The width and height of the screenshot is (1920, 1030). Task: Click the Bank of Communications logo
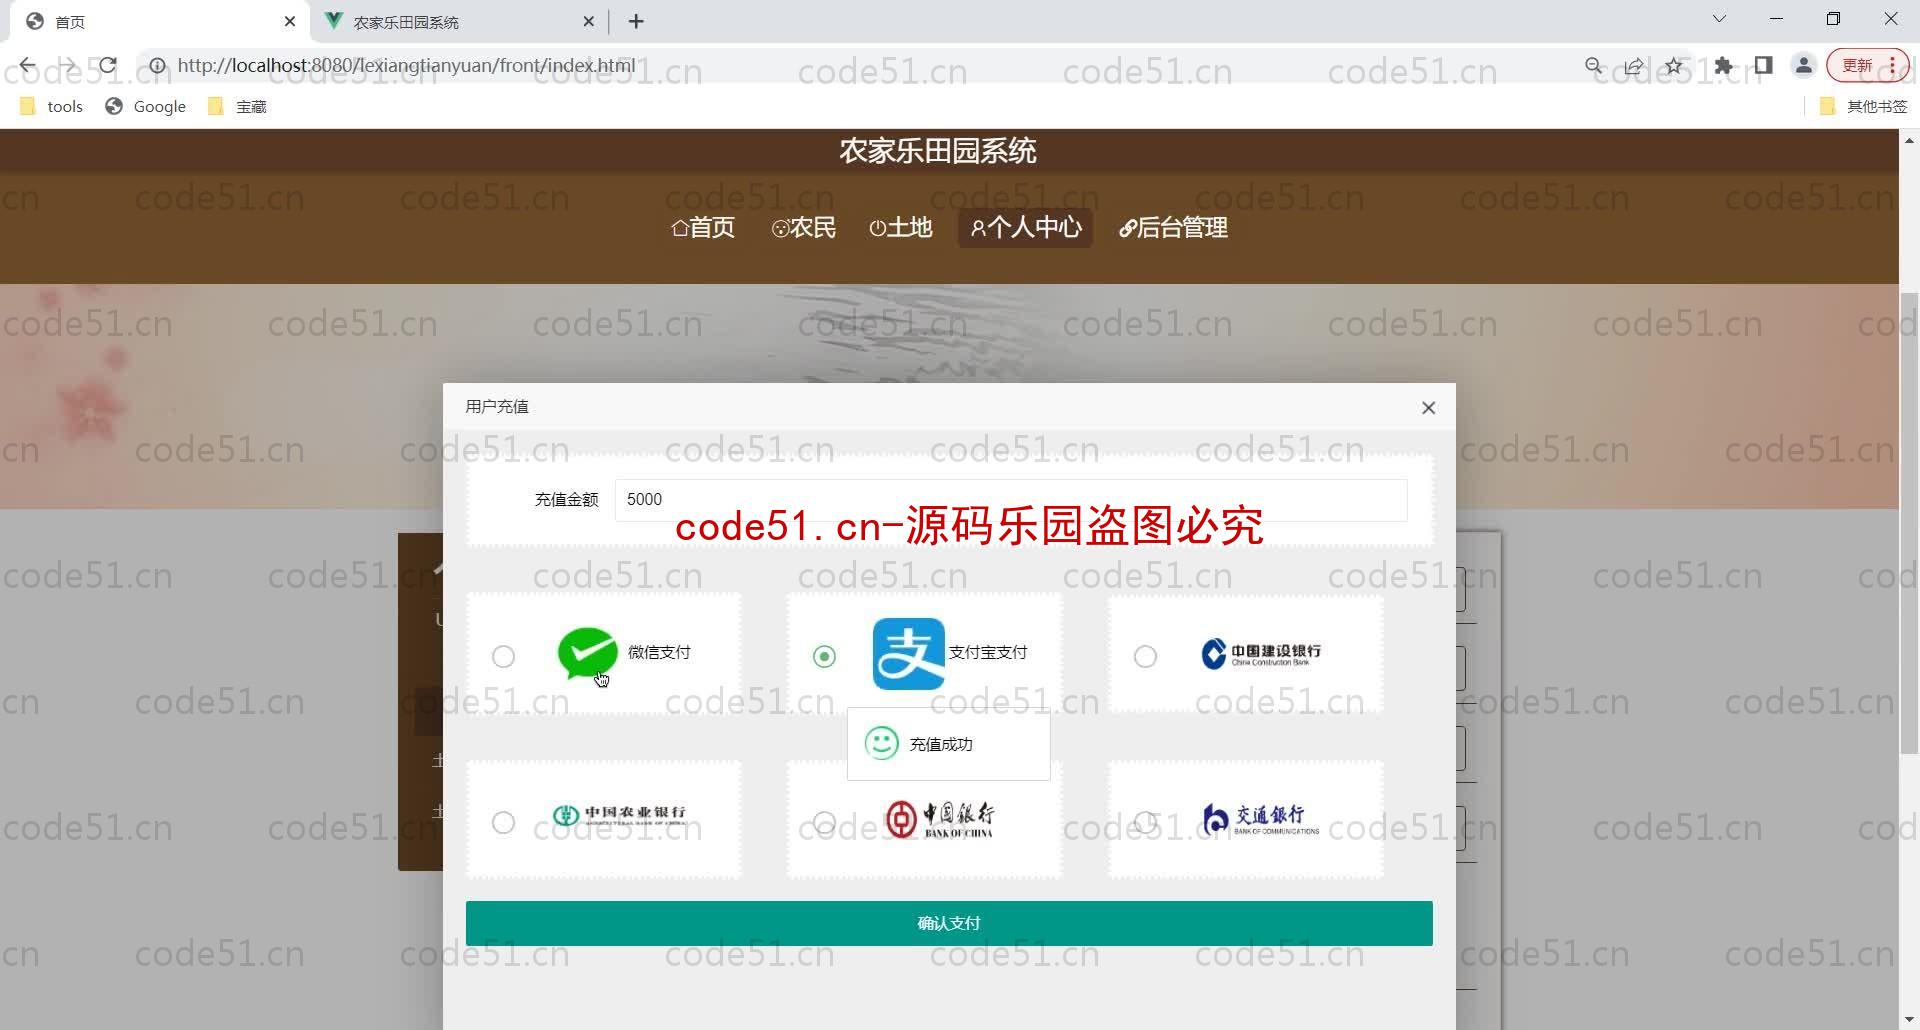1260,819
